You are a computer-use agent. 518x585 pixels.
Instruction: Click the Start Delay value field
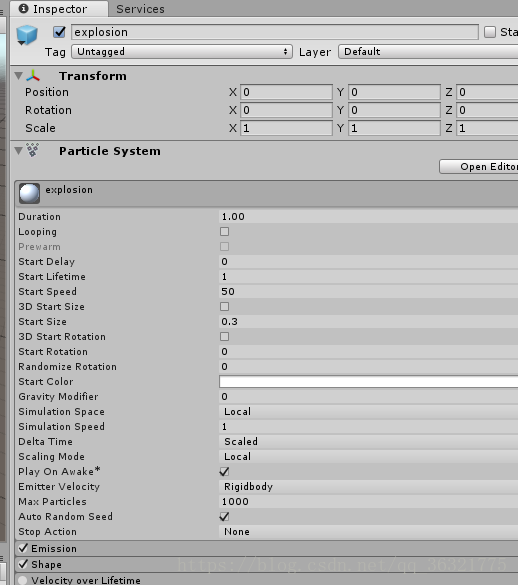point(368,262)
